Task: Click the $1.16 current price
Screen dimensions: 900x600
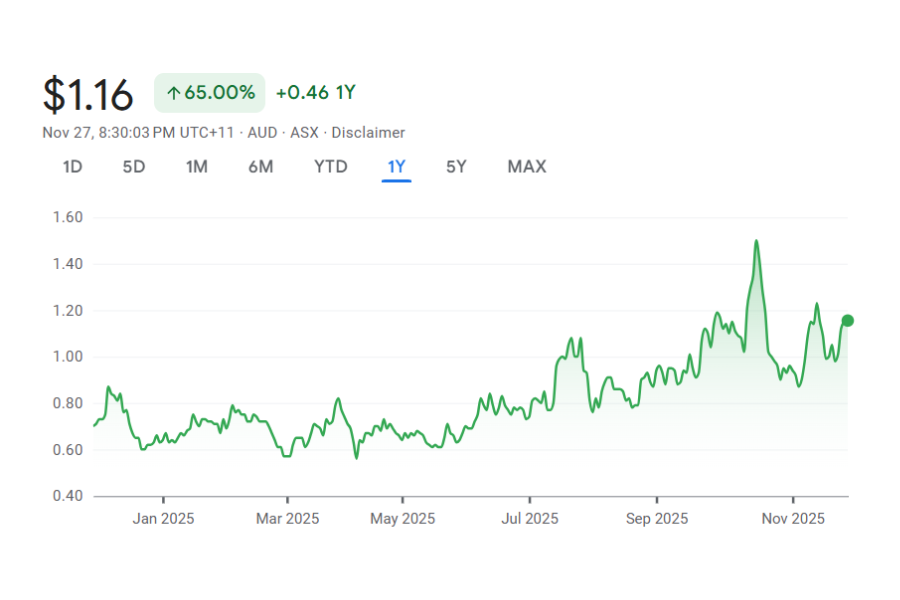Action: tap(88, 94)
